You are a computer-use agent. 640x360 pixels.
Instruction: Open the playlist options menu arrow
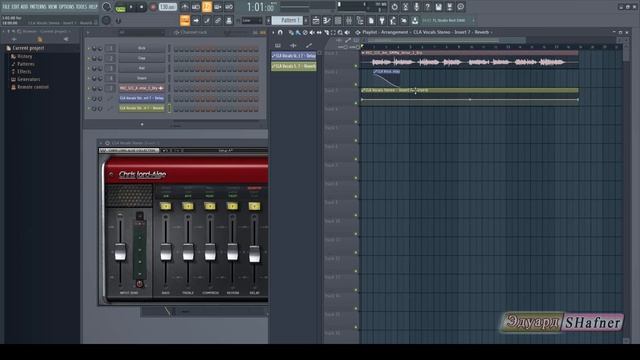273,32
